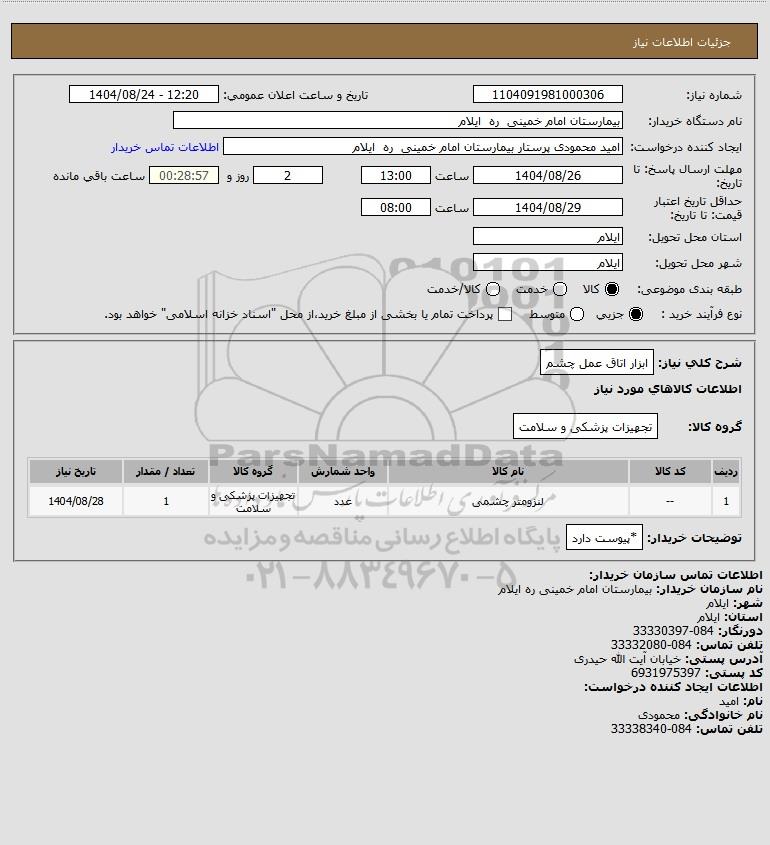Click the organization phone number 33332080-084
The height and width of the screenshot is (845, 770).
point(651,645)
